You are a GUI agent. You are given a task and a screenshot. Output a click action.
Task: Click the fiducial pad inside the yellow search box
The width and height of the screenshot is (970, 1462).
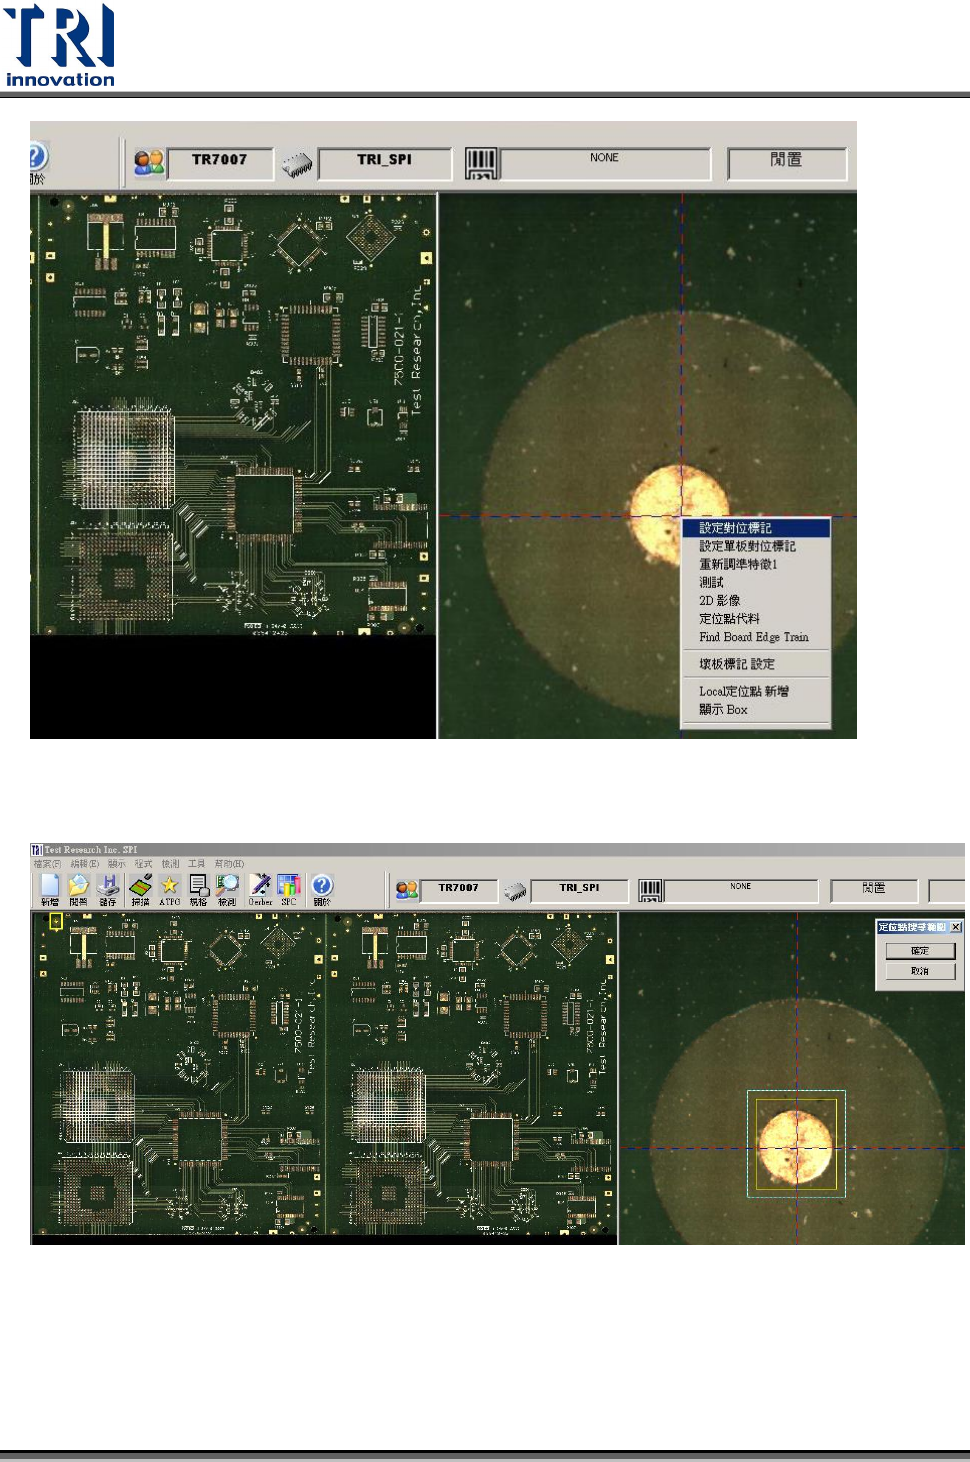[x=795, y=1146]
